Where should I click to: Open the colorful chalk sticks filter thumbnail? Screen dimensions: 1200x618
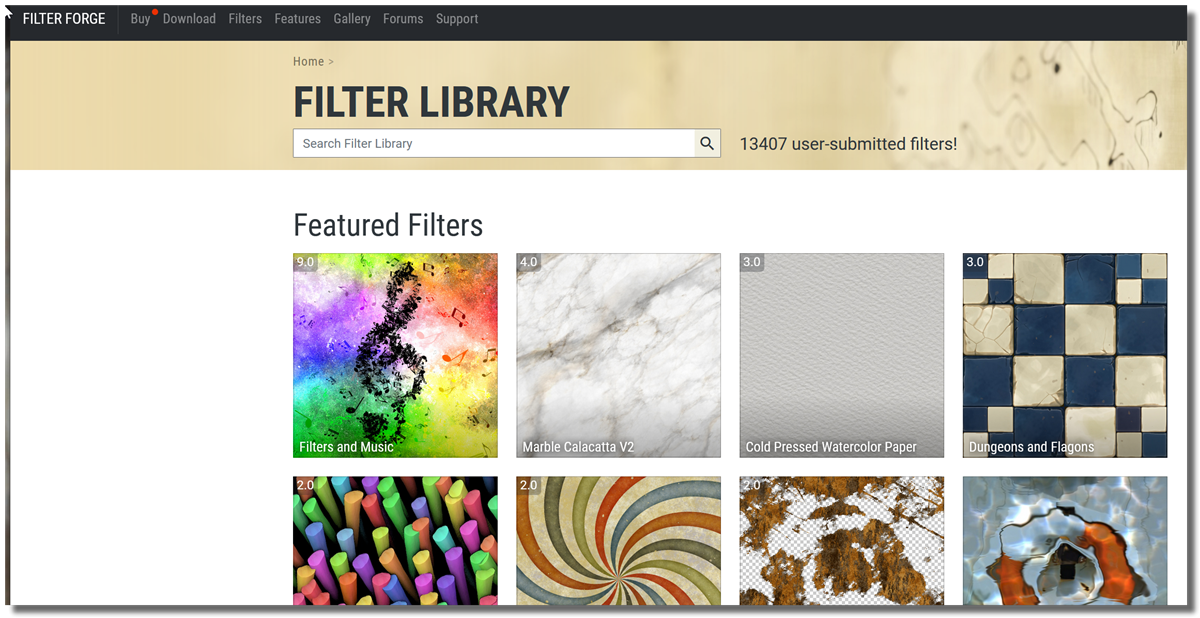(x=395, y=540)
